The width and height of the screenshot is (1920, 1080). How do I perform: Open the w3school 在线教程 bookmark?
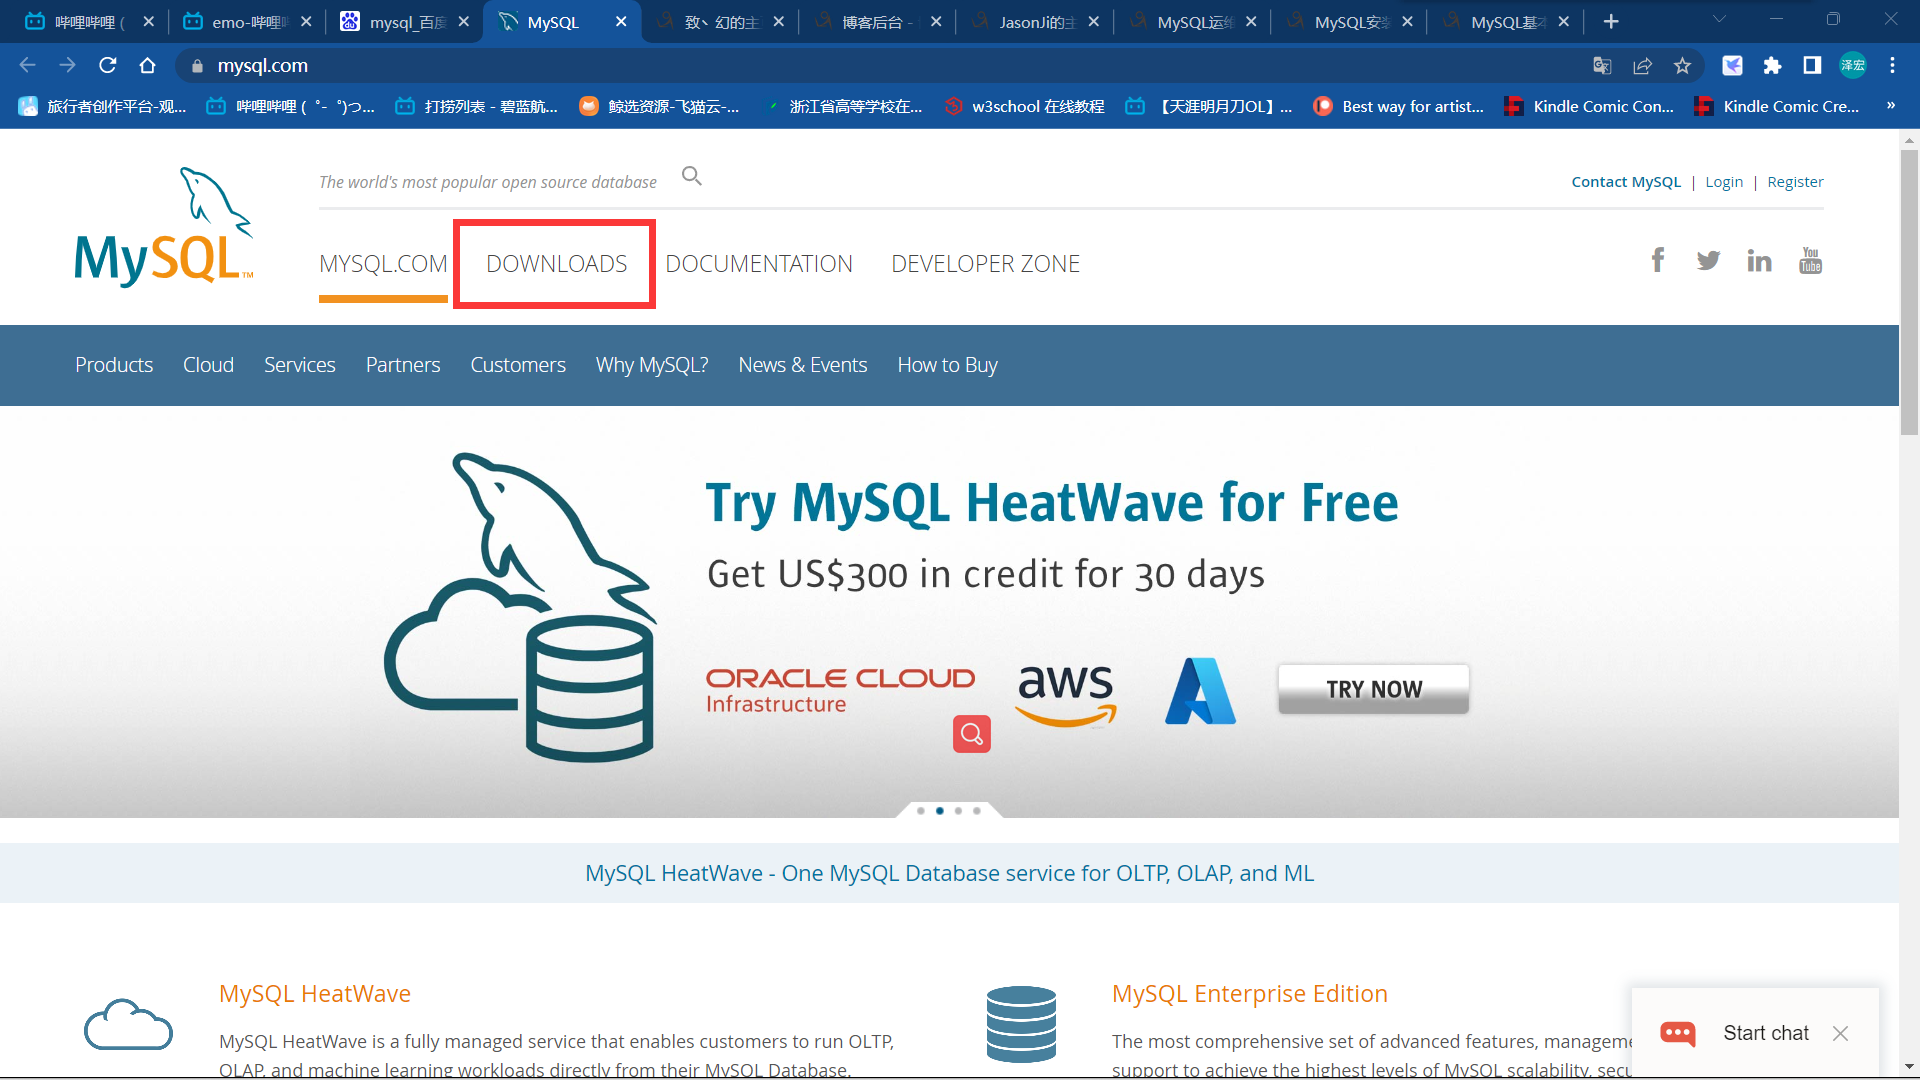(x=1025, y=106)
